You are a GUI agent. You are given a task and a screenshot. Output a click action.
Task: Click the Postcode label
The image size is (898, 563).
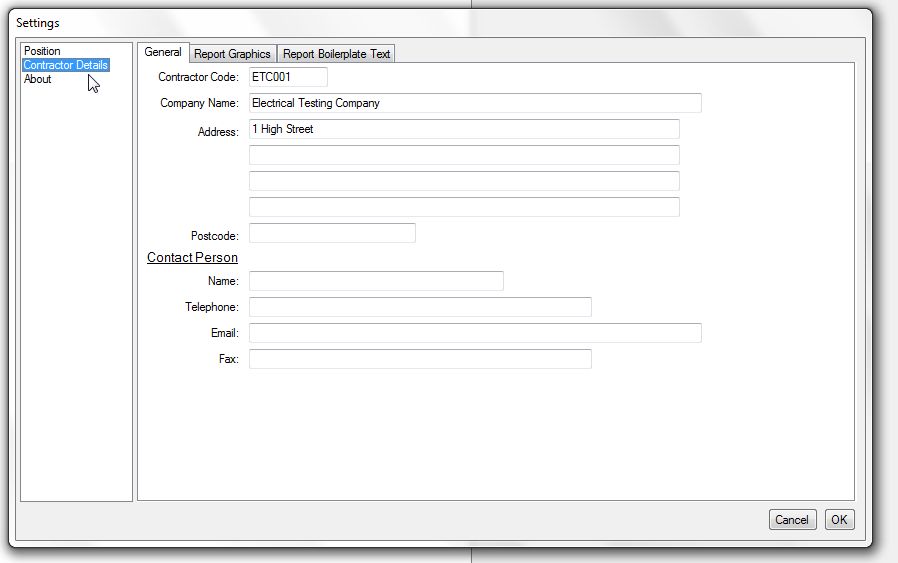[215, 236]
